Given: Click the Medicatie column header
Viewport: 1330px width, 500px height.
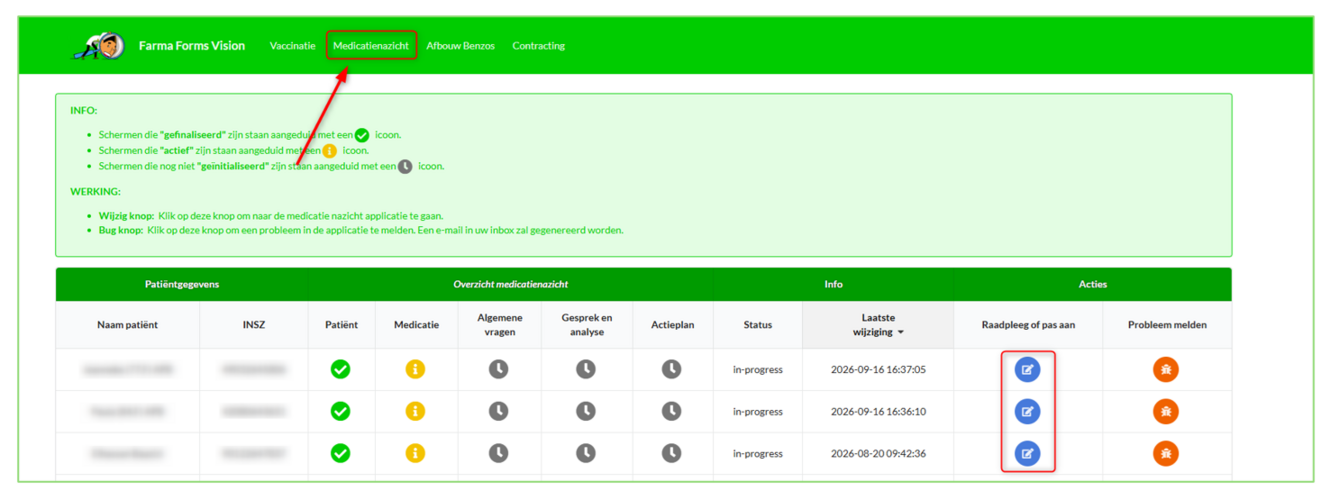Looking at the screenshot, I should (416, 325).
